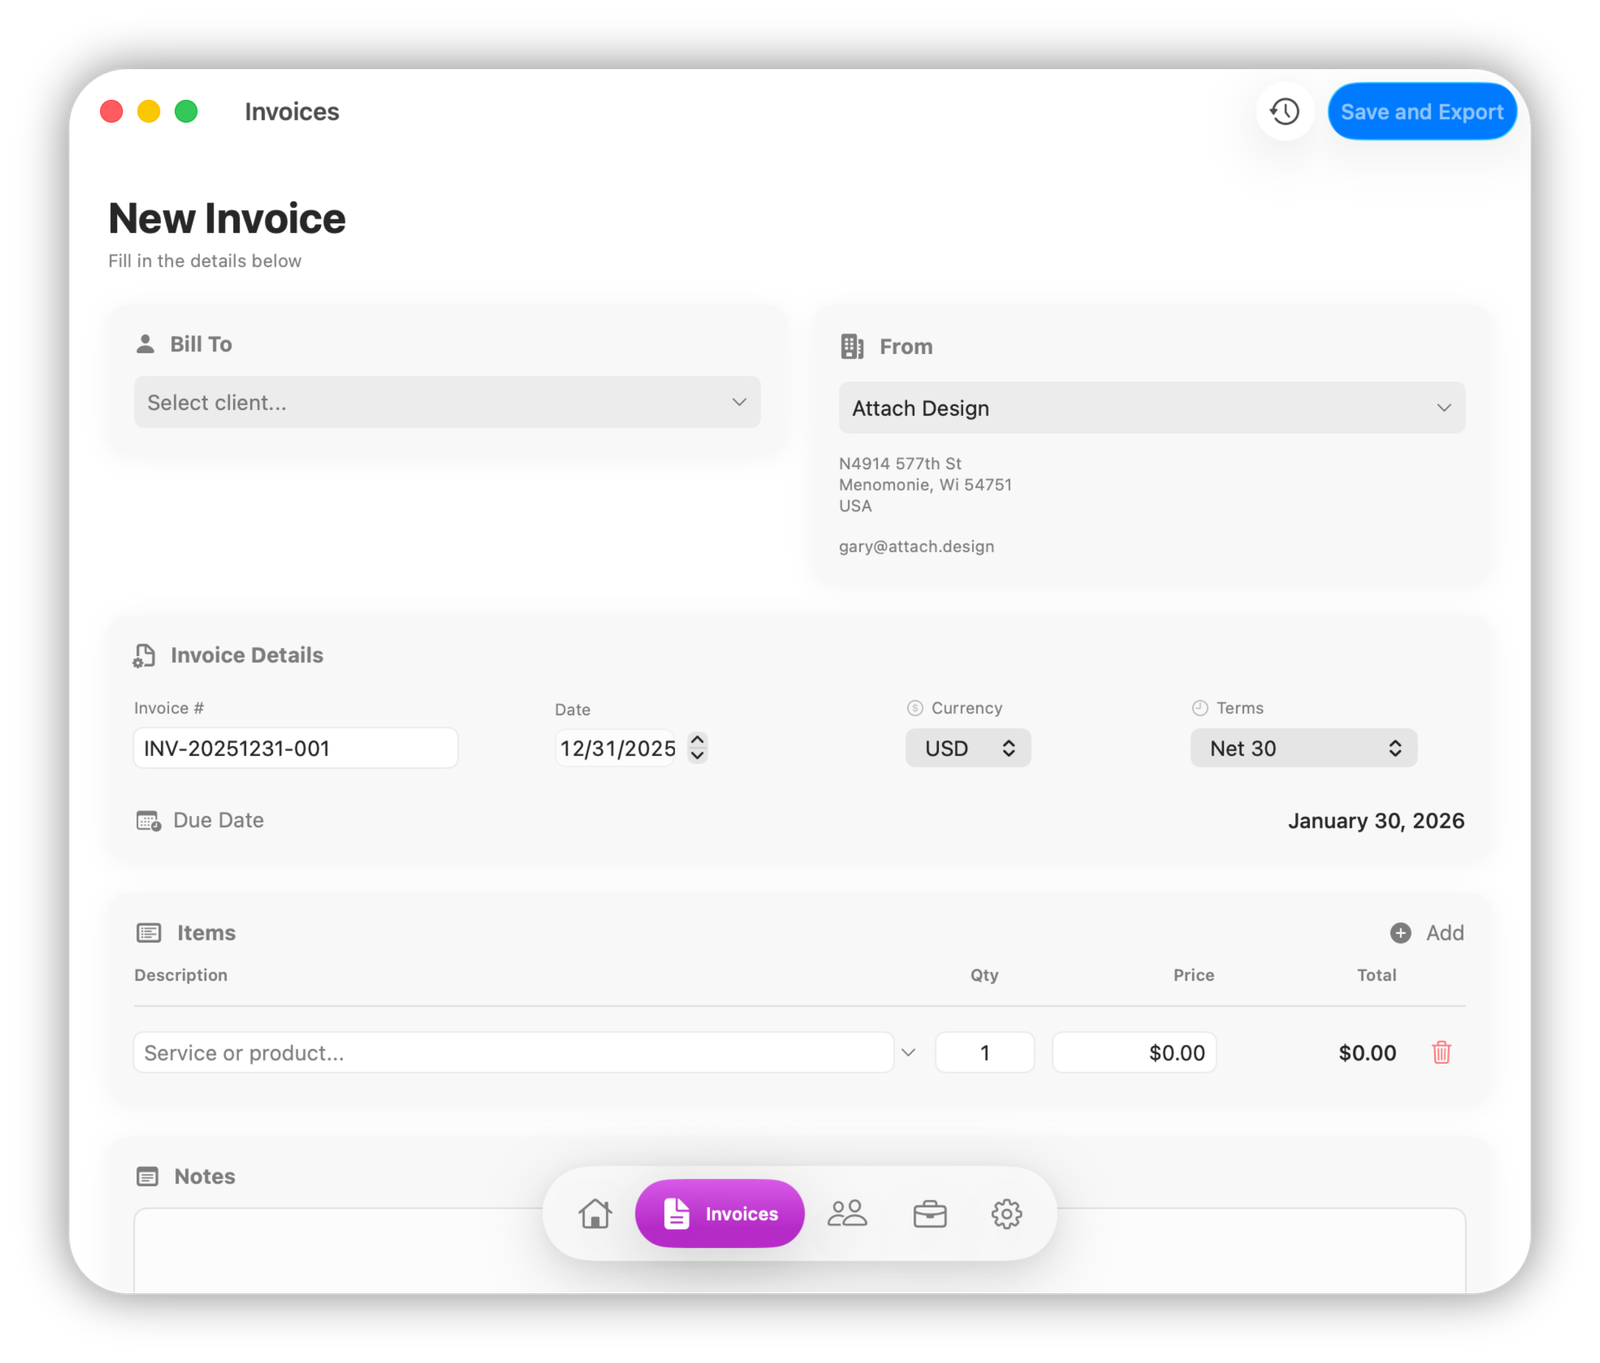1600x1363 pixels.
Task: Open the USD currency dropdown
Action: (967, 747)
